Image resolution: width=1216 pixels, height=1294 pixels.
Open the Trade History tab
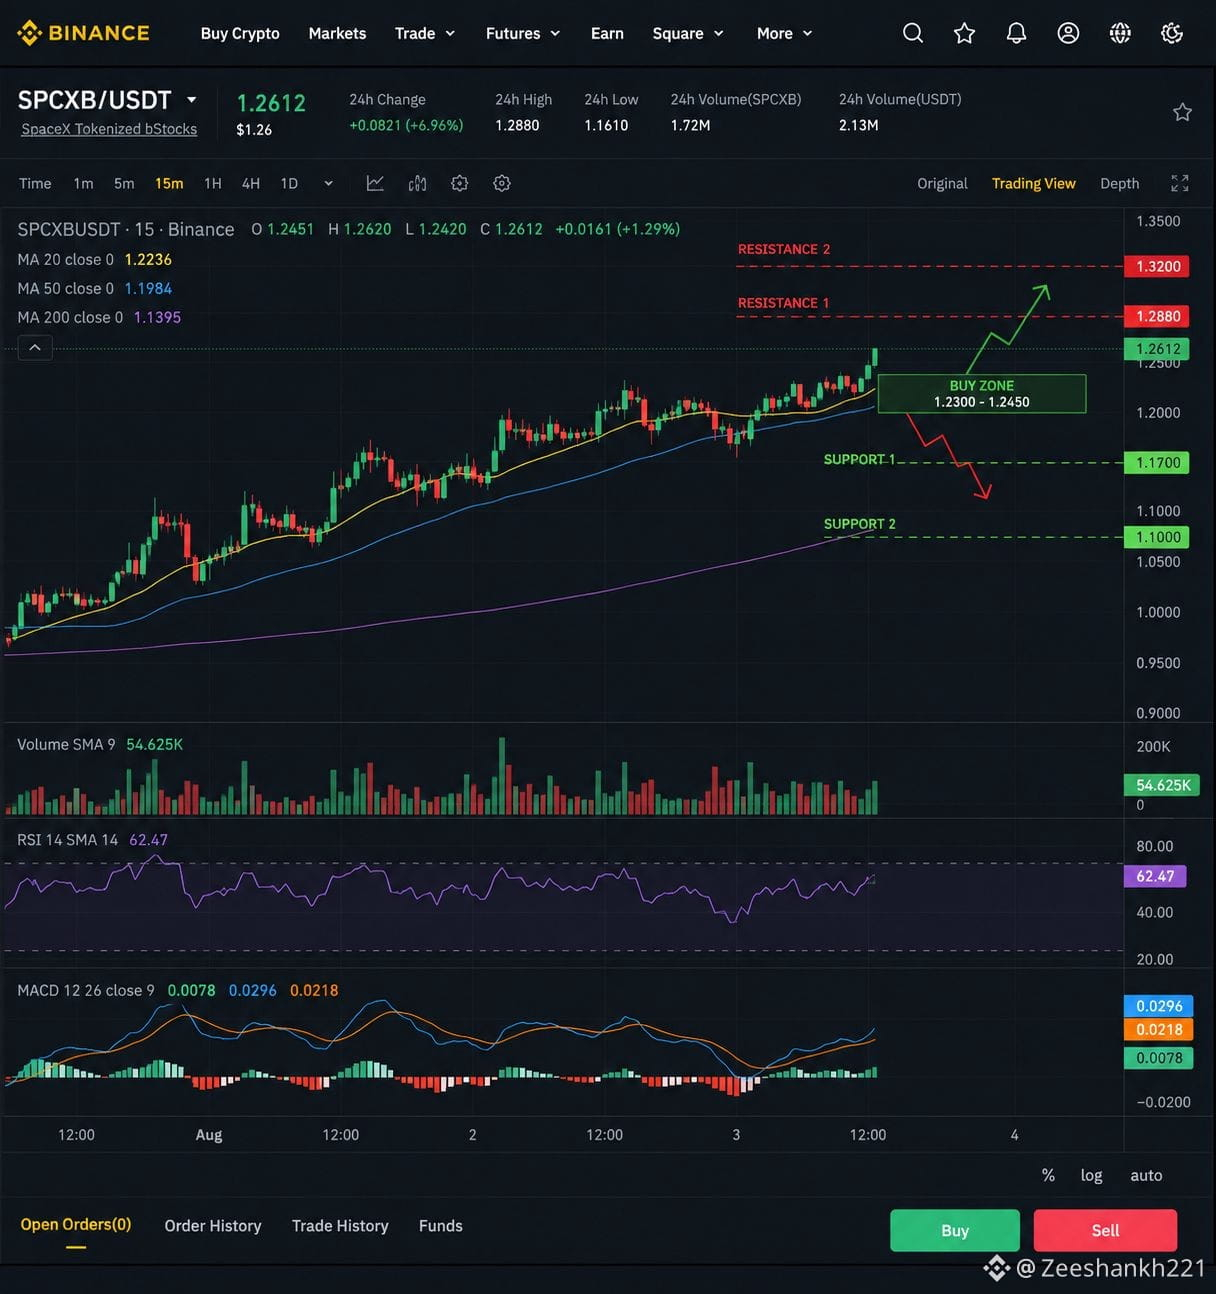(x=340, y=1225)
